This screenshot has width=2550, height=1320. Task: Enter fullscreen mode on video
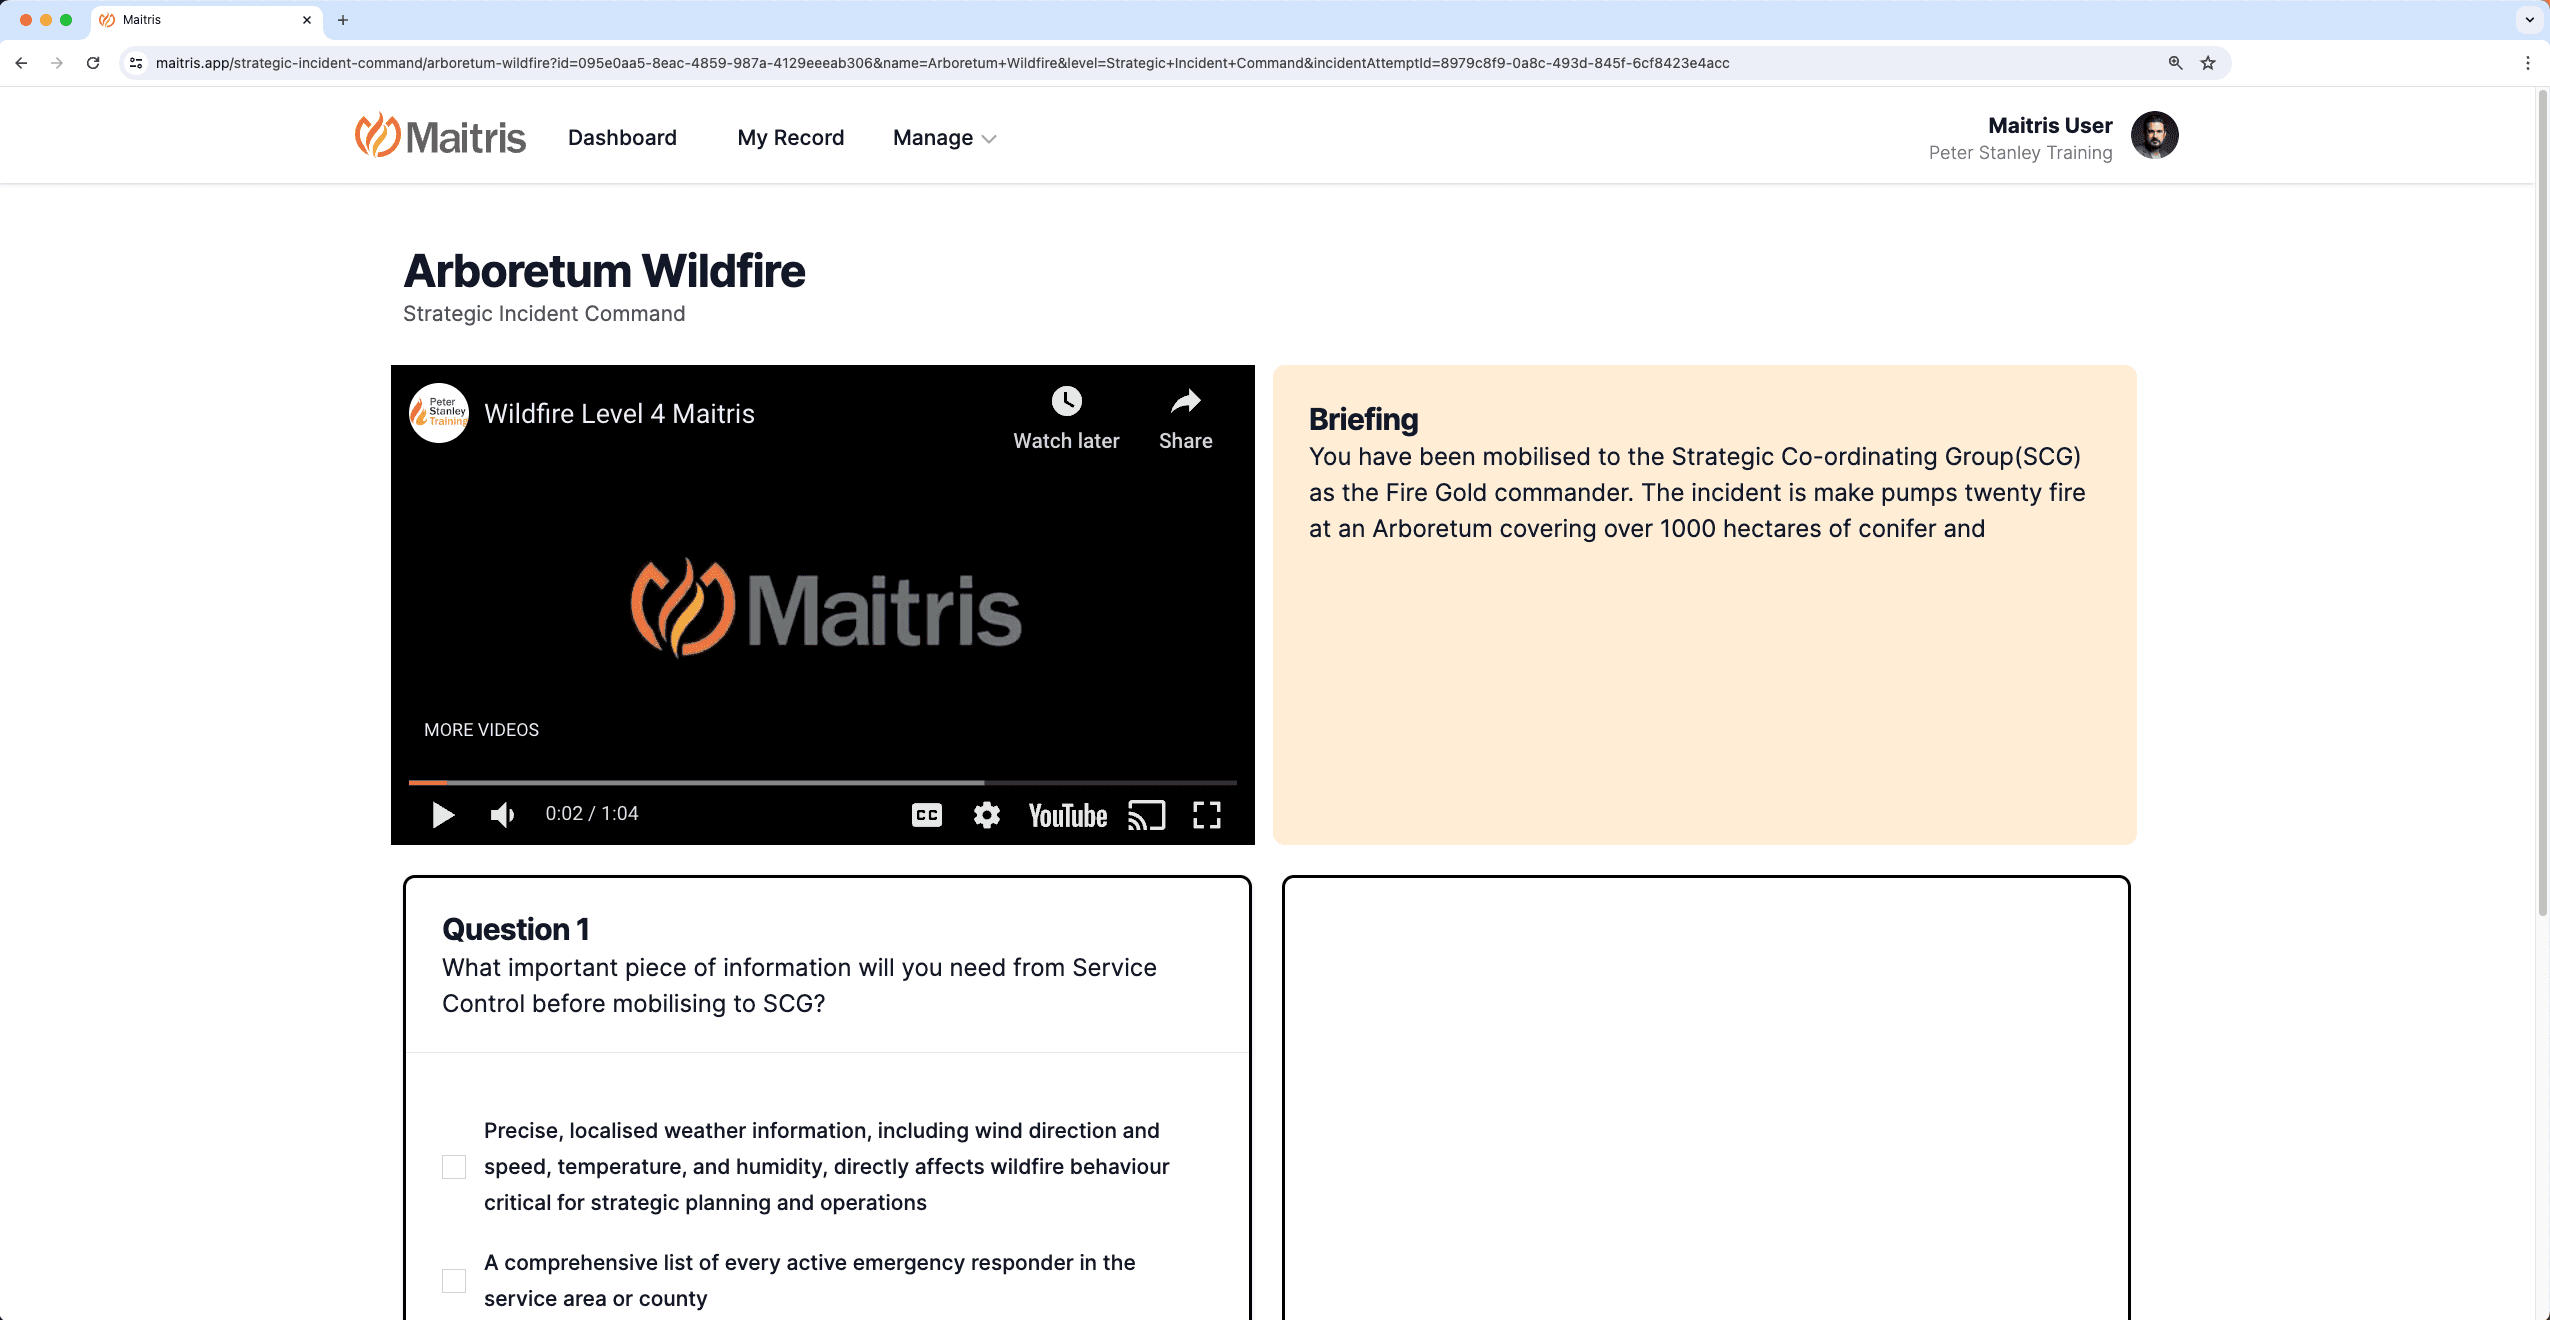click(1206, 815)
